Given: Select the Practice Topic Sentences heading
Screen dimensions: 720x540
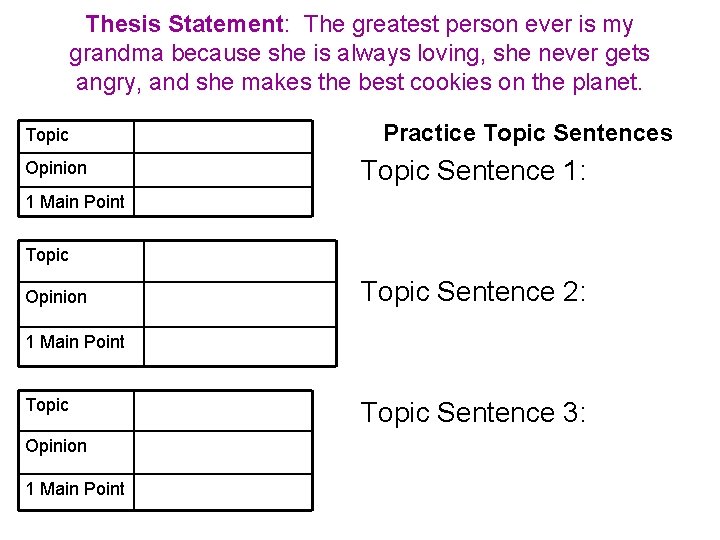Looking at the screenshot, I should 528,133.
